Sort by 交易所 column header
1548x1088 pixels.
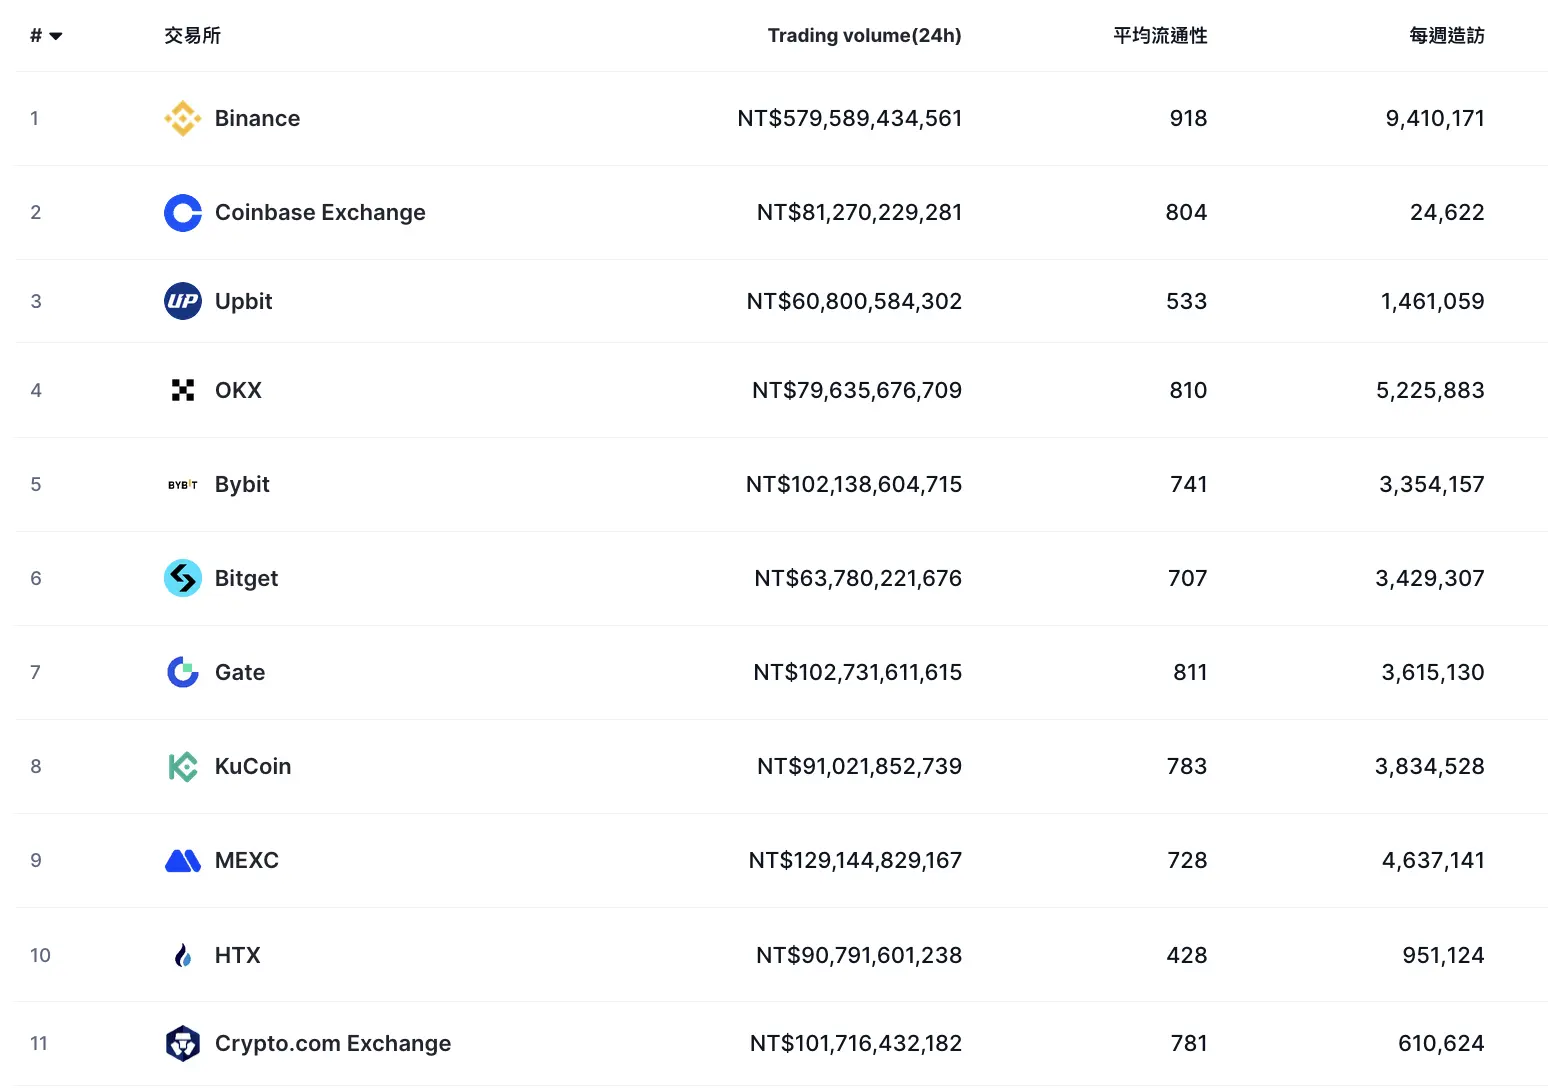(192, 36)
